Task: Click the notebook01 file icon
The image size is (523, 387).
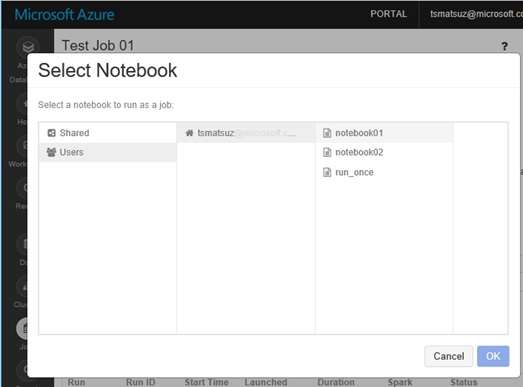Action: (x=327, y=133)
